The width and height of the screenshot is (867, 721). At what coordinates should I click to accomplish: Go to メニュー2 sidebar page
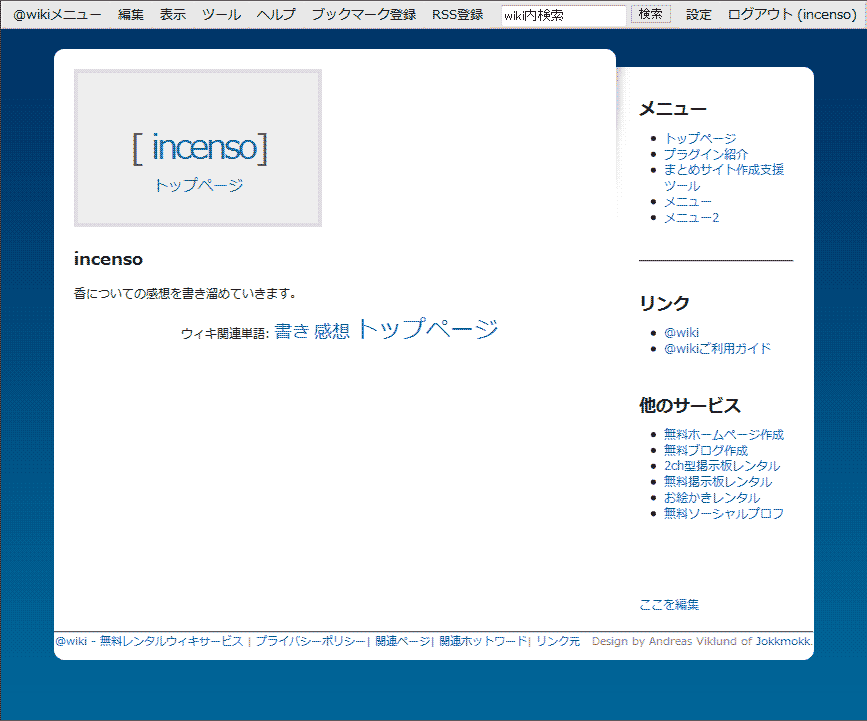pos(690,218)
